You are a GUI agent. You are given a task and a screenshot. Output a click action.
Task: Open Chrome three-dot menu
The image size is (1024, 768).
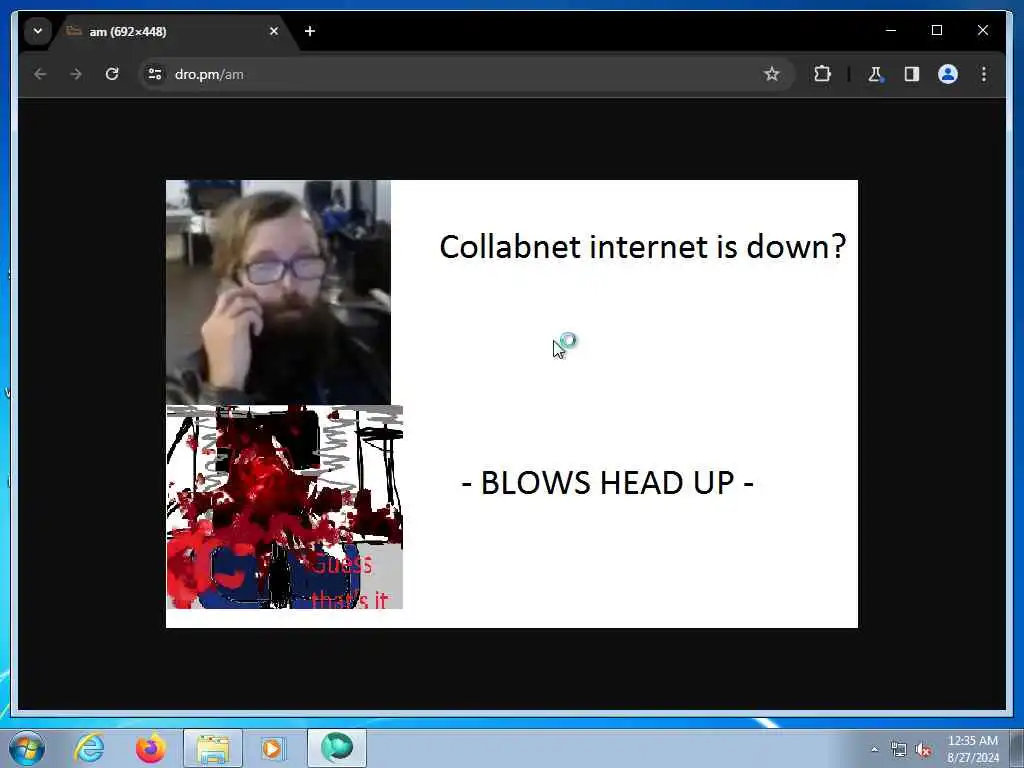tap(984, 74)
